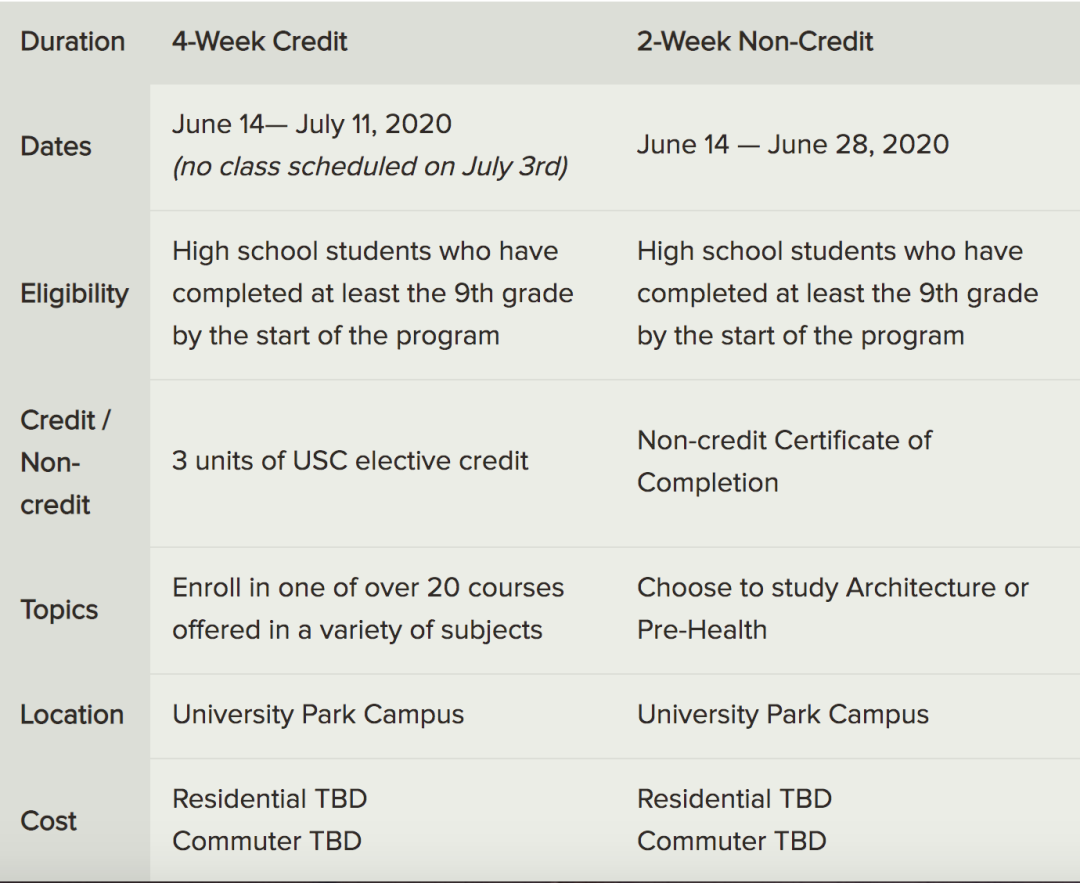Click the Duration row label

tap(72, 42)
